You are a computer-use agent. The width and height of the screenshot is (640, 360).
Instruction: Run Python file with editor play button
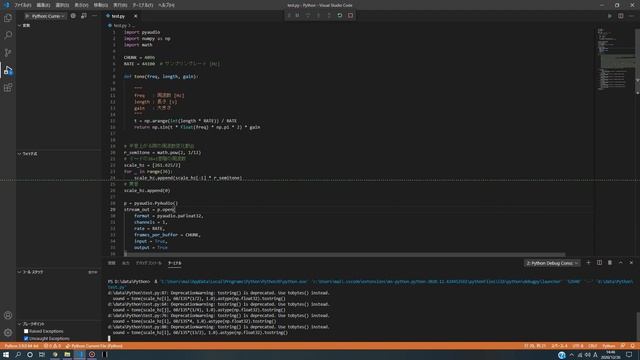(x=610, y=16)
